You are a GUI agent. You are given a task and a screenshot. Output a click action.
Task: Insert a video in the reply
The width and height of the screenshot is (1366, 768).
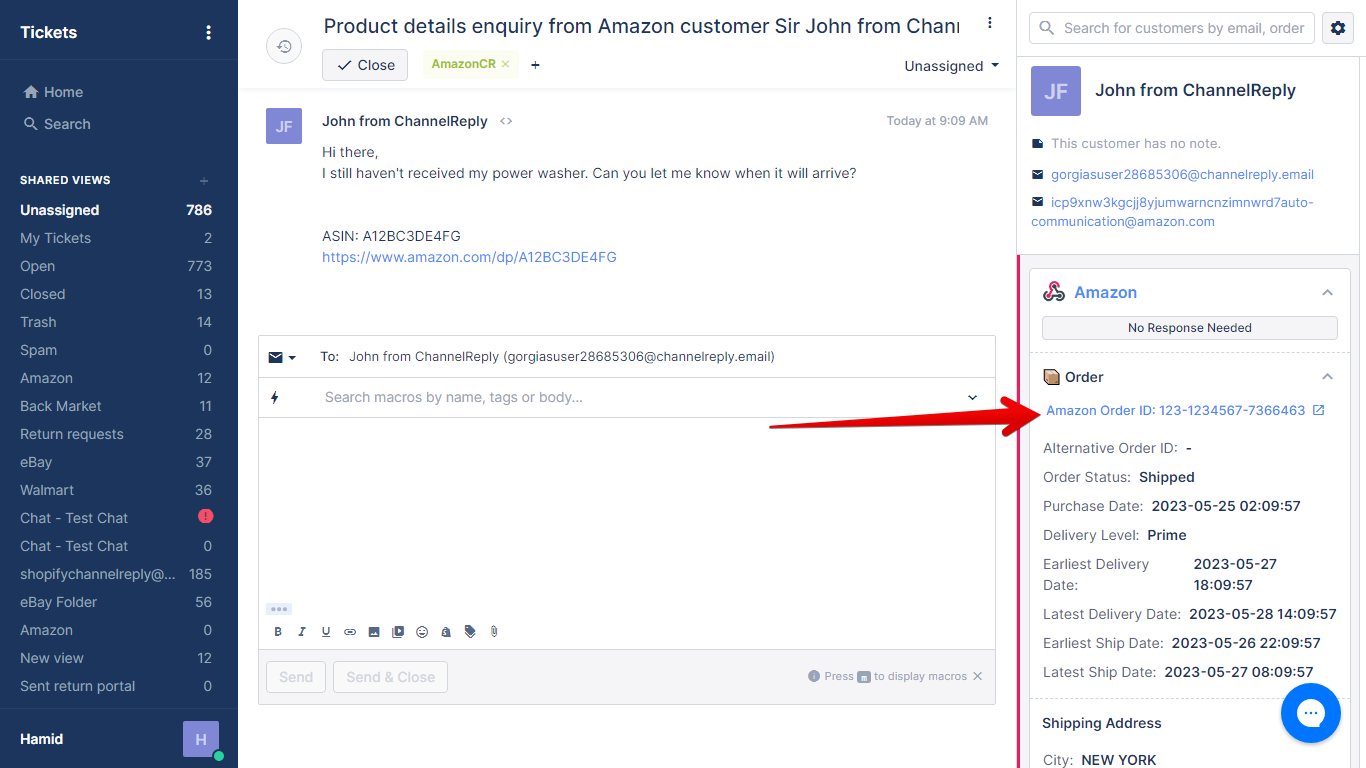pyautogui.click(x=398, y=632)
